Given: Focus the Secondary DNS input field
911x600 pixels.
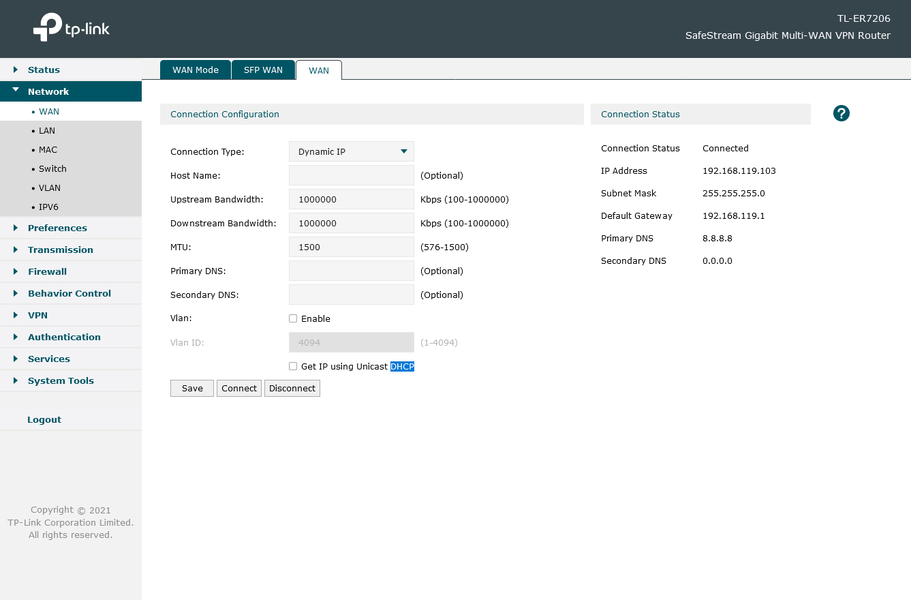Looking at the screenshot, I should 352,294.
